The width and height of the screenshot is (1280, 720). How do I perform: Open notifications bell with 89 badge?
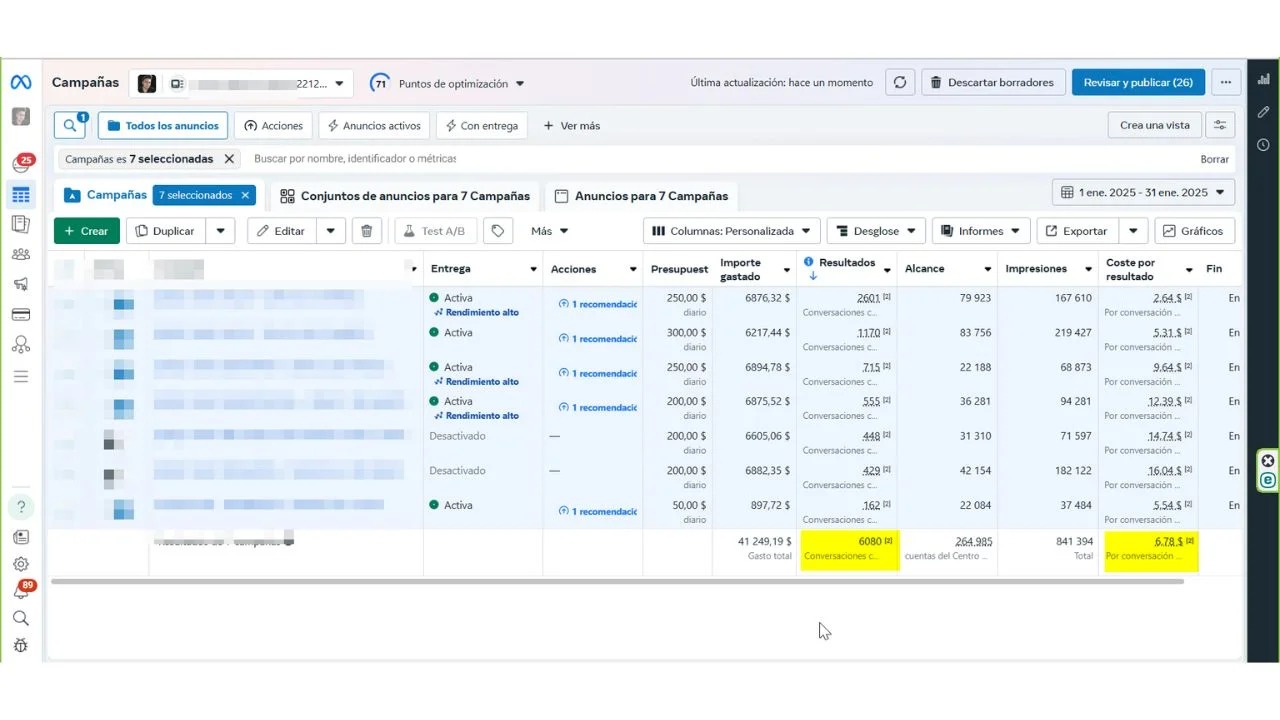point(21,591)
